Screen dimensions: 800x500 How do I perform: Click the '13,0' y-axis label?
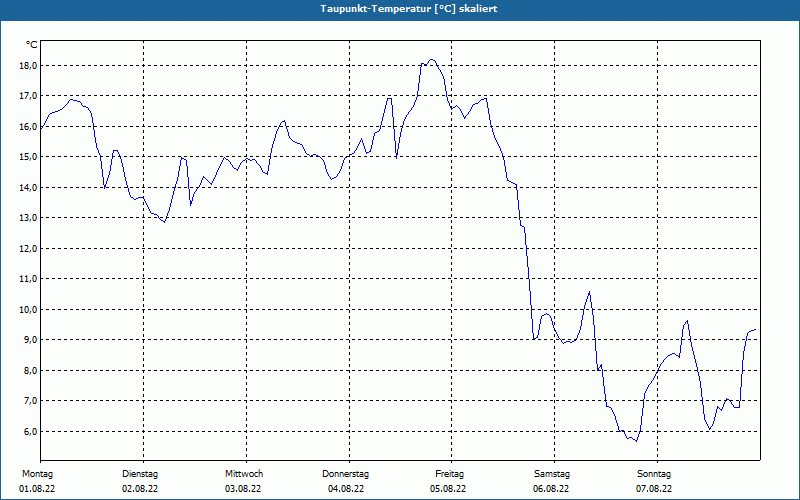[x=28, y=218]
